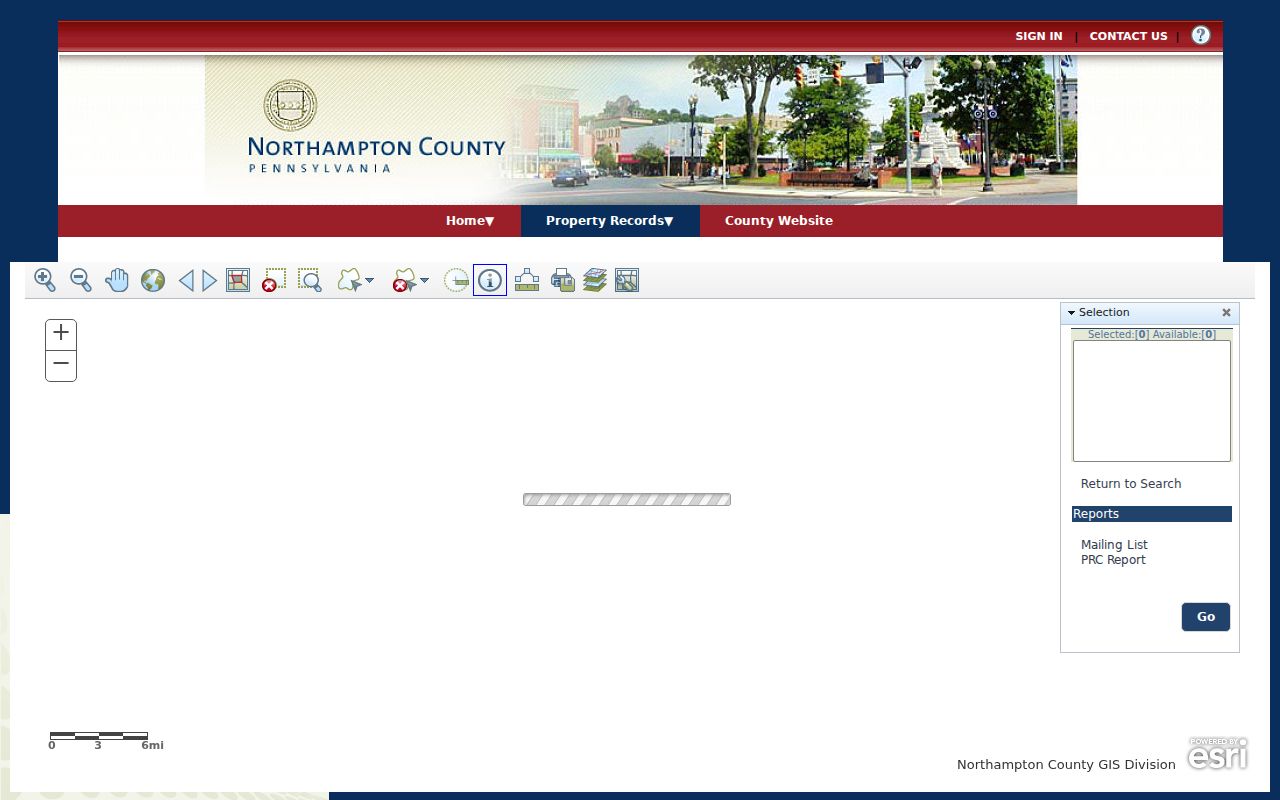1280x800 pixels.
Task: Click the Esri logo
Action: [x=1218, y=754]
